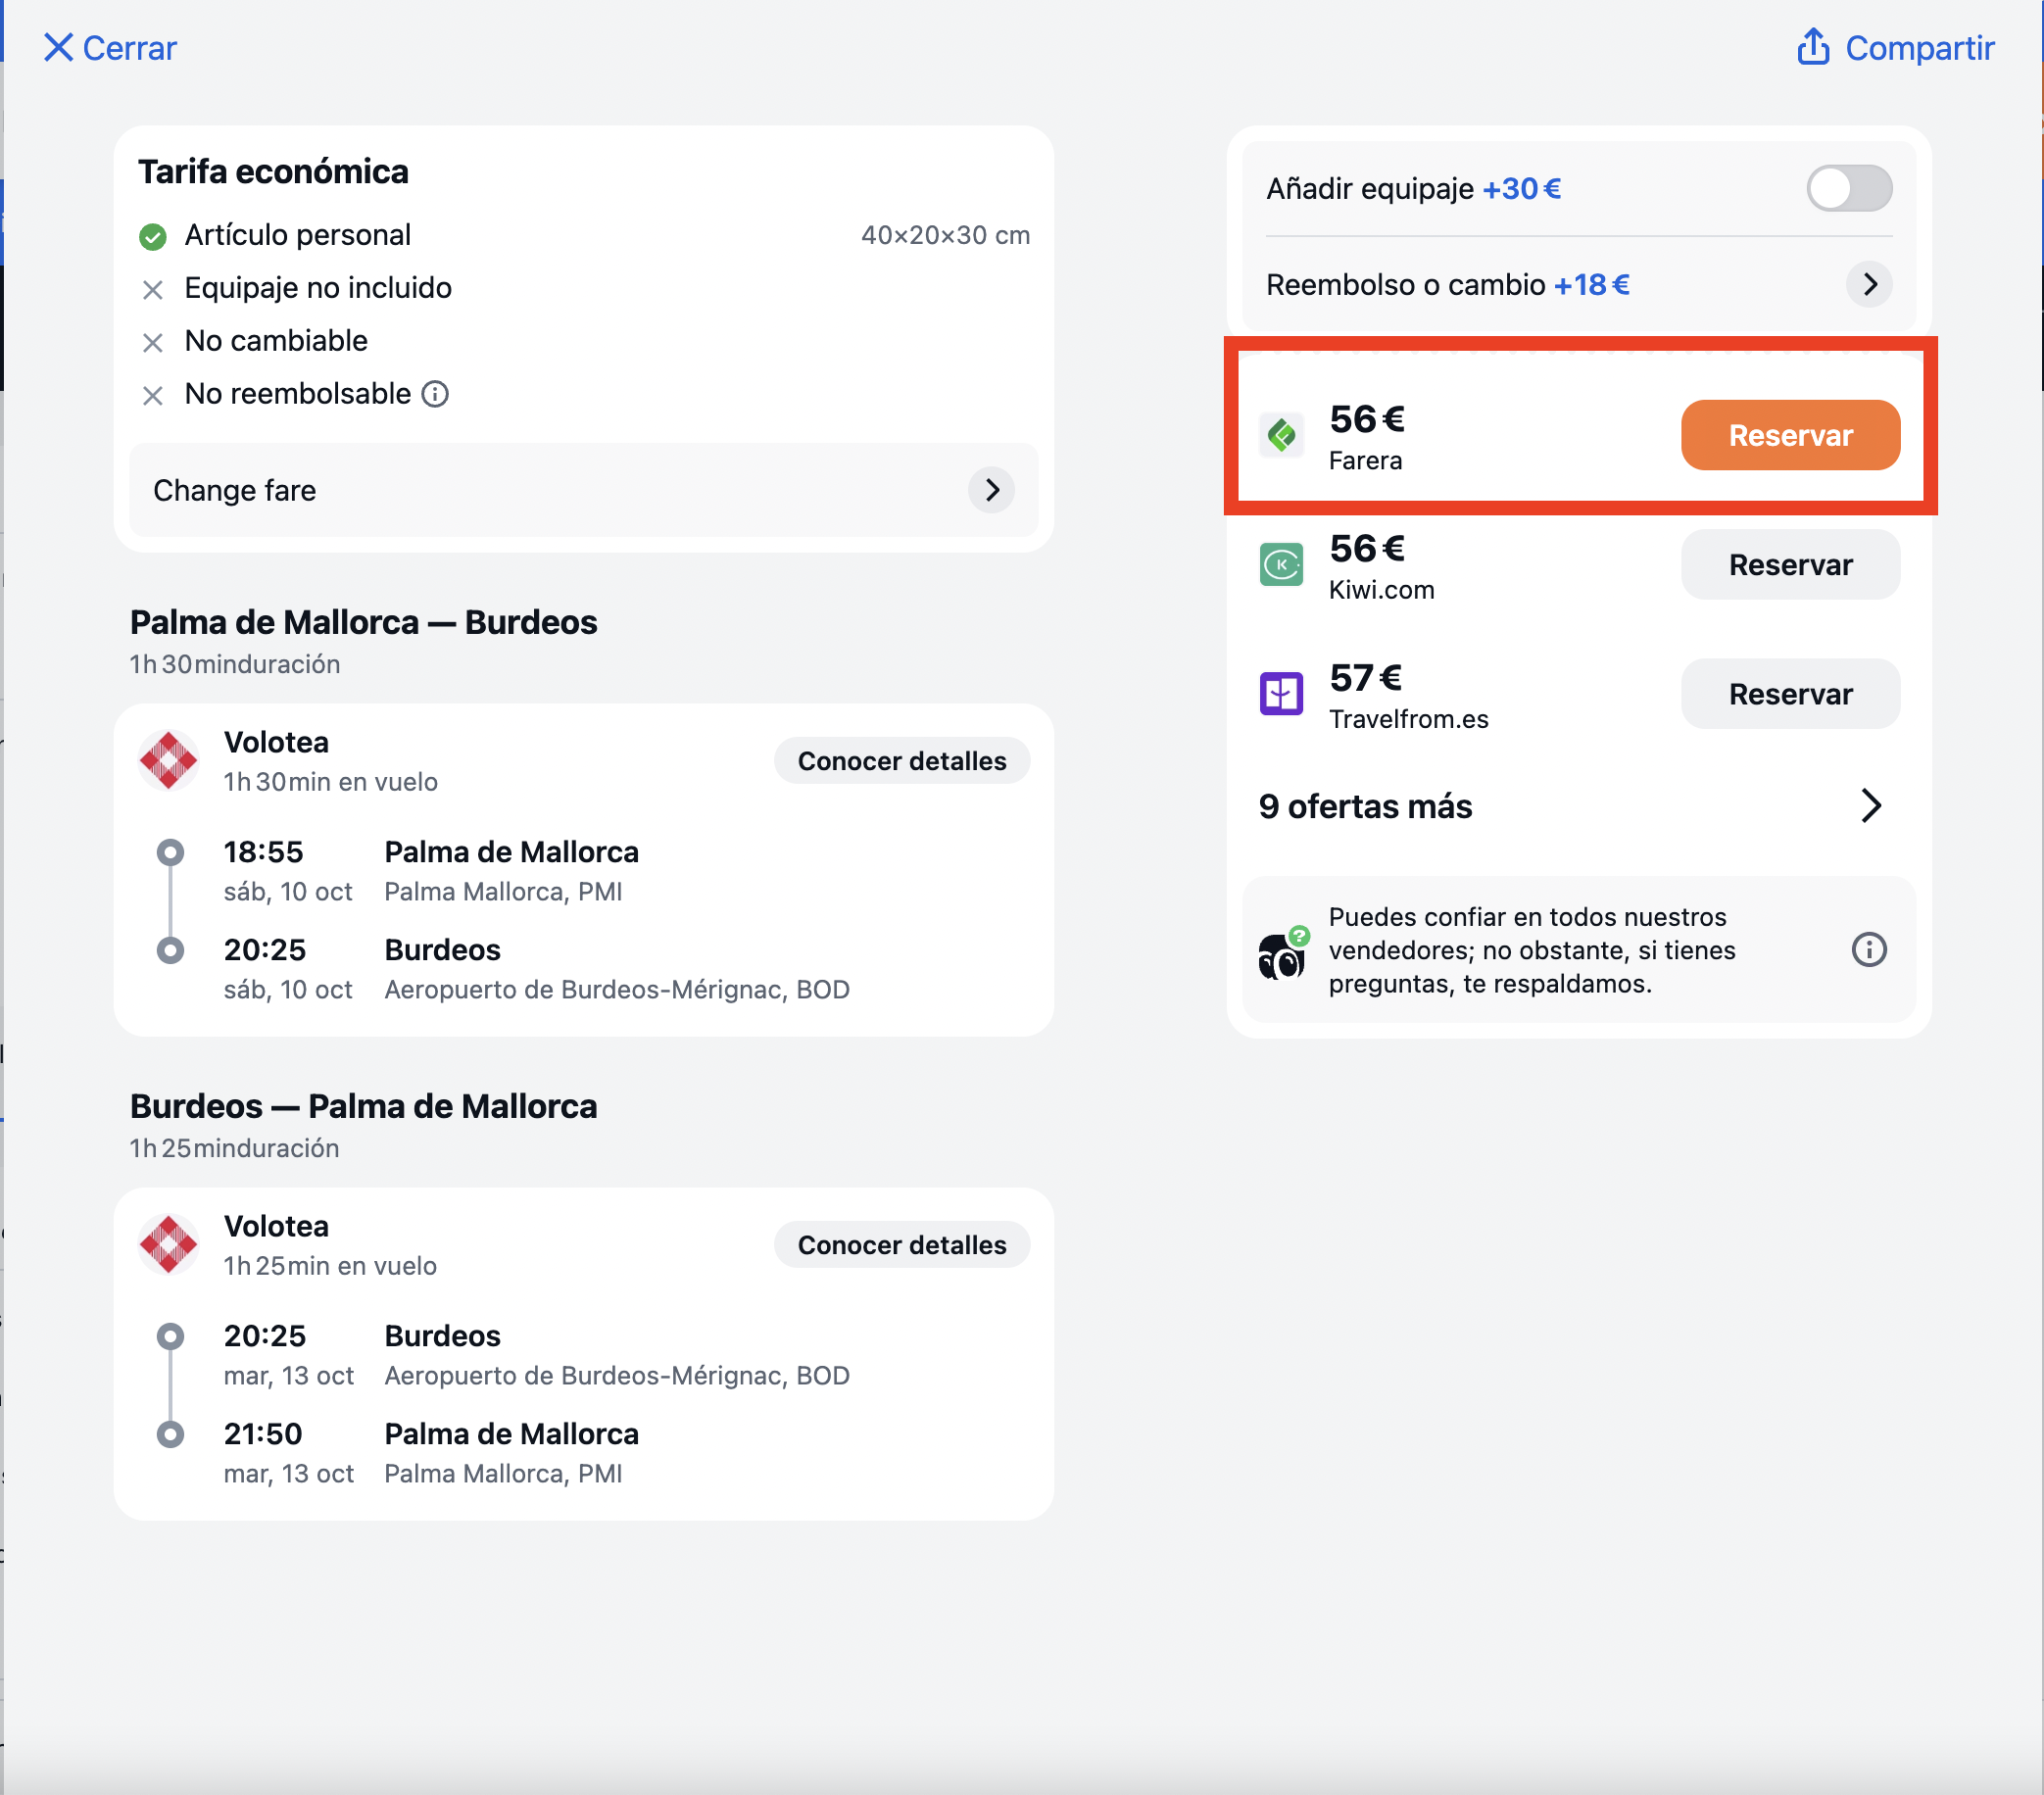The height and width of the screenshot is (1795, 2044).
Task: Toggle the Añadir equipaje switch
Action: point(1849,188)
